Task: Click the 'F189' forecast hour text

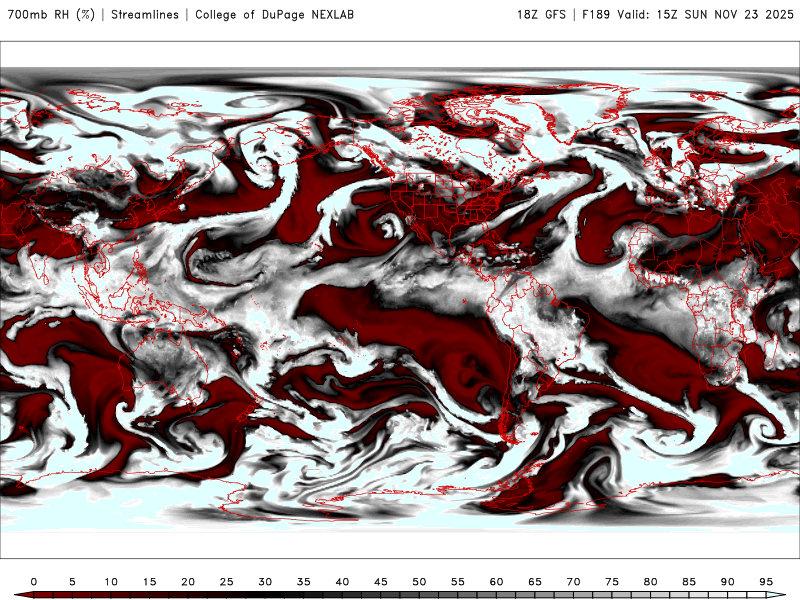Action: [x=596, y=15]
